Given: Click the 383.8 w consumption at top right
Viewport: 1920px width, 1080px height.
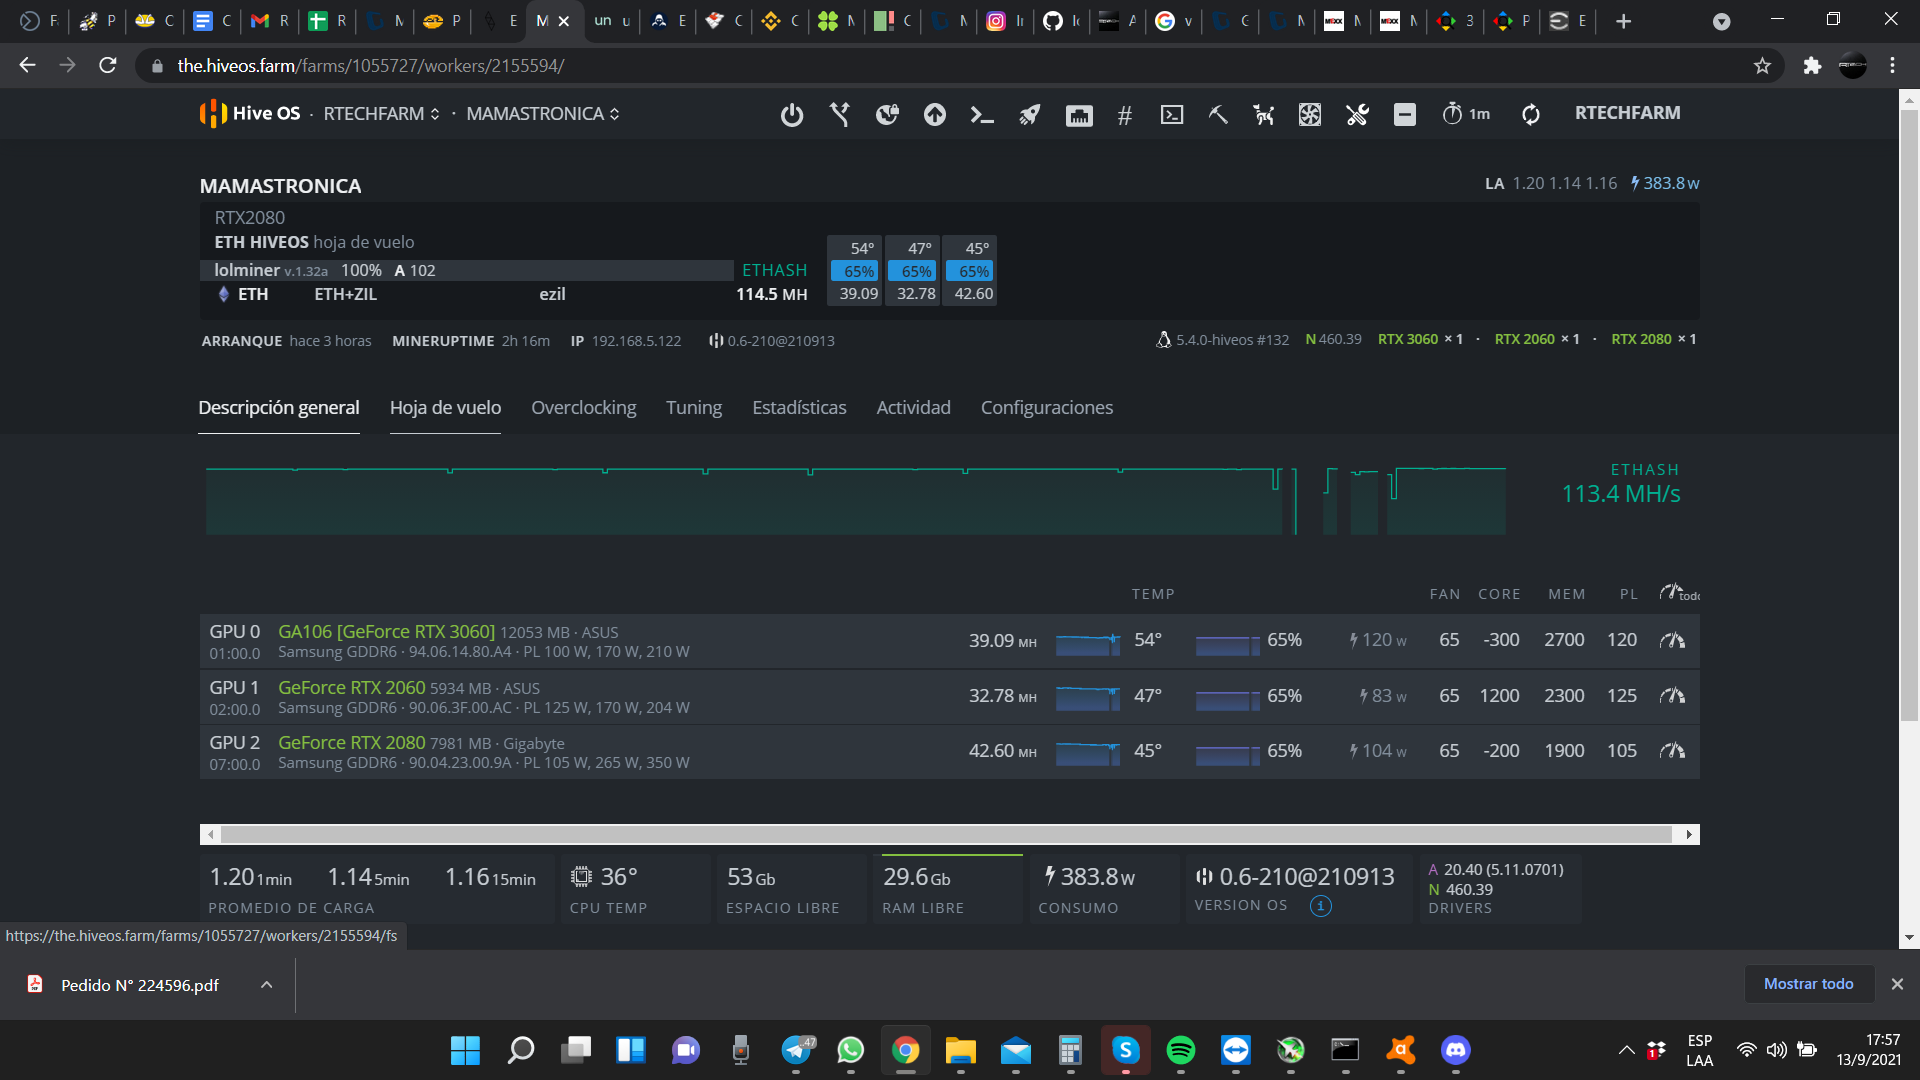Looking at the screenshot, I should (1665, 183).
